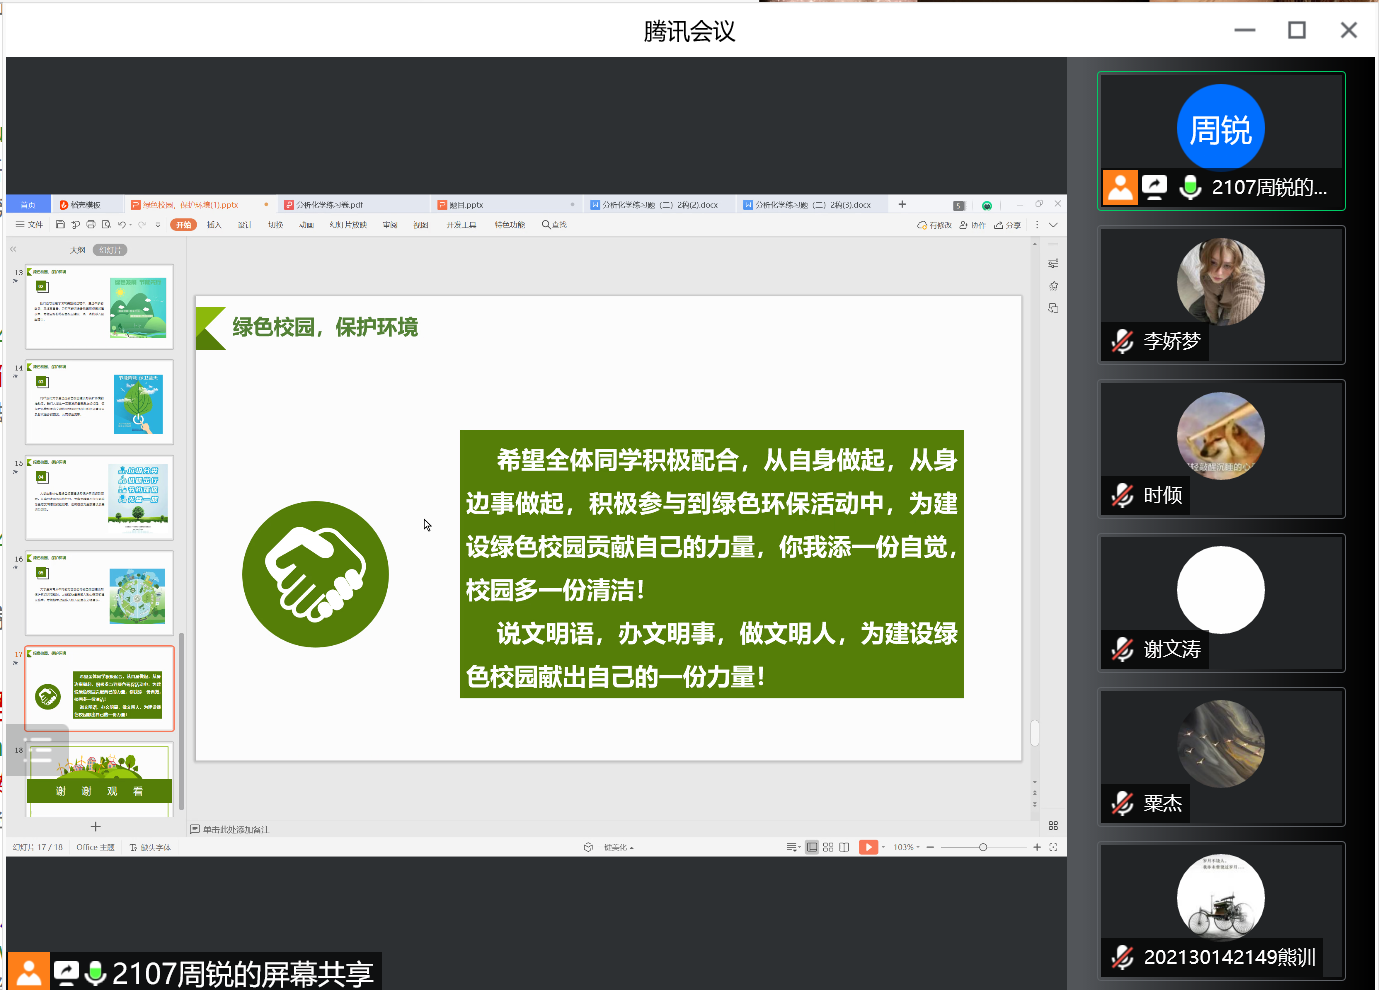Click notes area 单击此处添加备注

tap(236, 829)
